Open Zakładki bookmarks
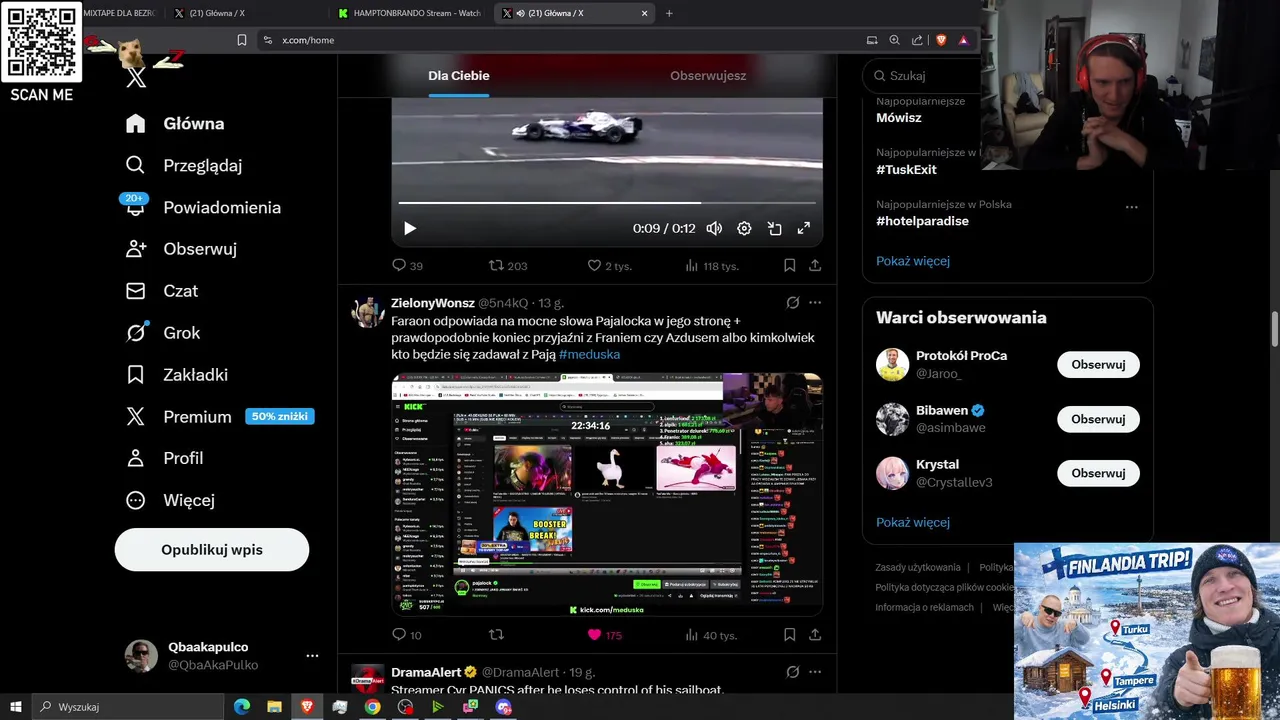Screen dimensions: 1280x720 point(177,375)
